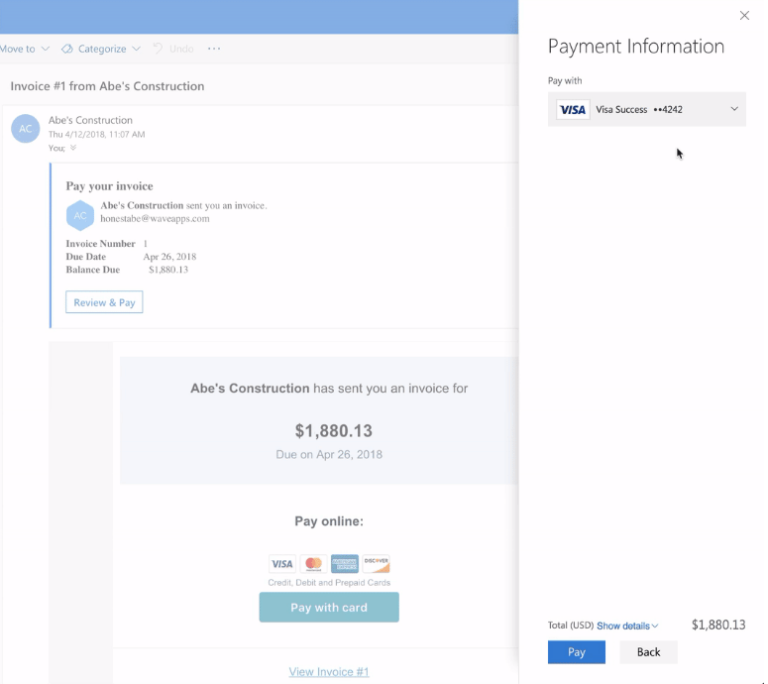
Task: Click the hexagon AC logo in invoice card
Action: pyautogui.click(x=80, y=215)
